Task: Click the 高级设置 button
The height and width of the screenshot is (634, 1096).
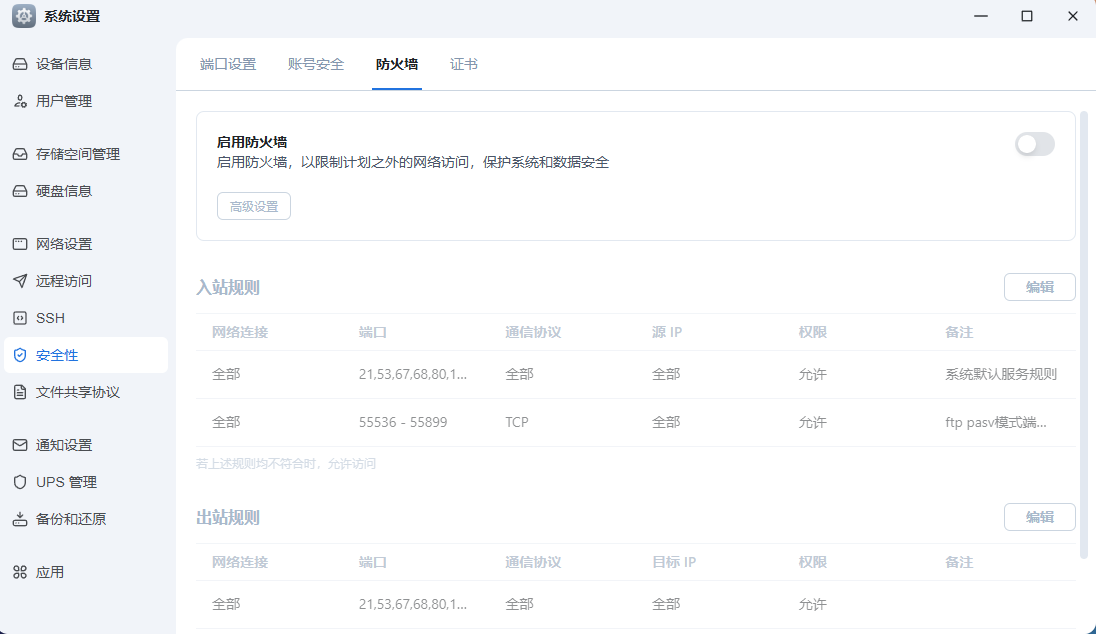Action: pyautogui.click(x=254, y=206)
